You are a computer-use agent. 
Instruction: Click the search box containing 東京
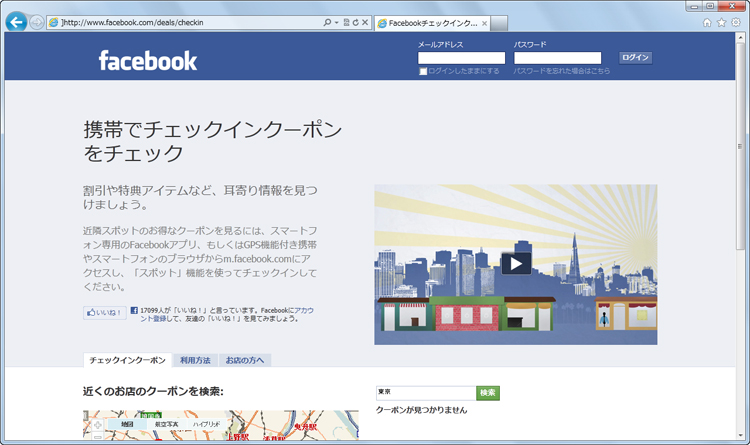(426, 393)
